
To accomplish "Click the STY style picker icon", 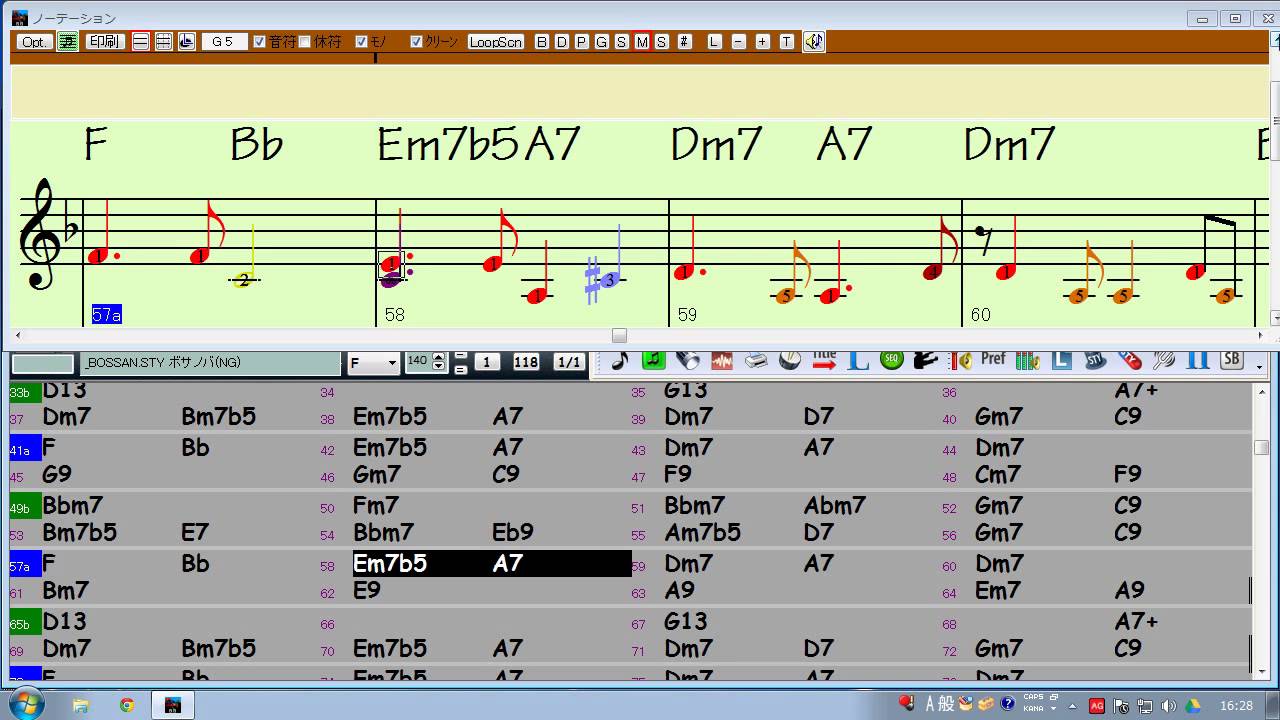I will [1095, 360].
